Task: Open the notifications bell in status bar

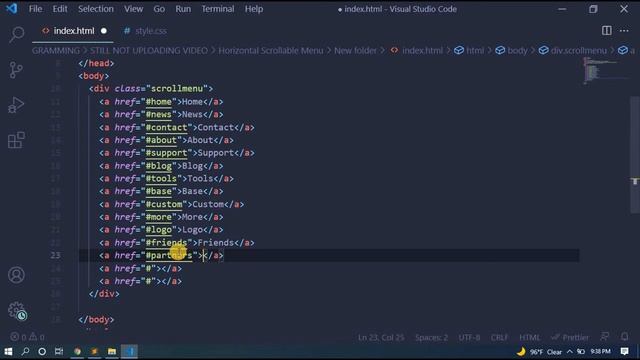Action: [624, 337]
